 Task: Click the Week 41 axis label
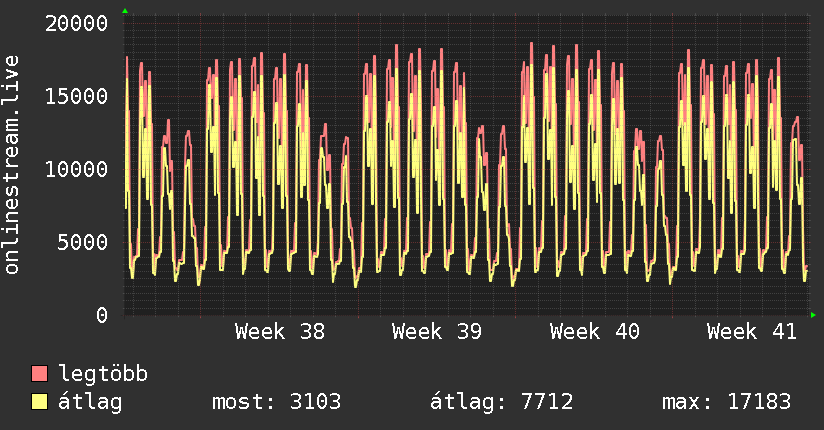tap(751, 332)
